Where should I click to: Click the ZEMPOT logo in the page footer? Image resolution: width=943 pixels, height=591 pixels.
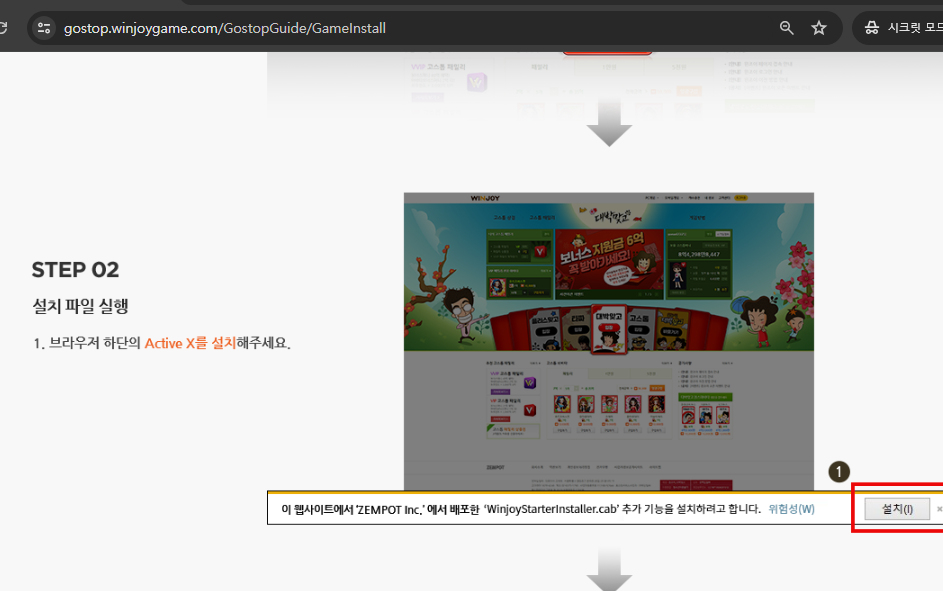[x=495, y=466]
